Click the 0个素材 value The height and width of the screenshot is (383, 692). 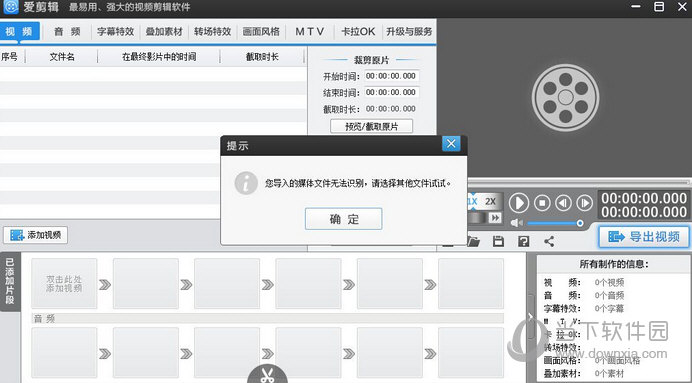tap(609, 373)
